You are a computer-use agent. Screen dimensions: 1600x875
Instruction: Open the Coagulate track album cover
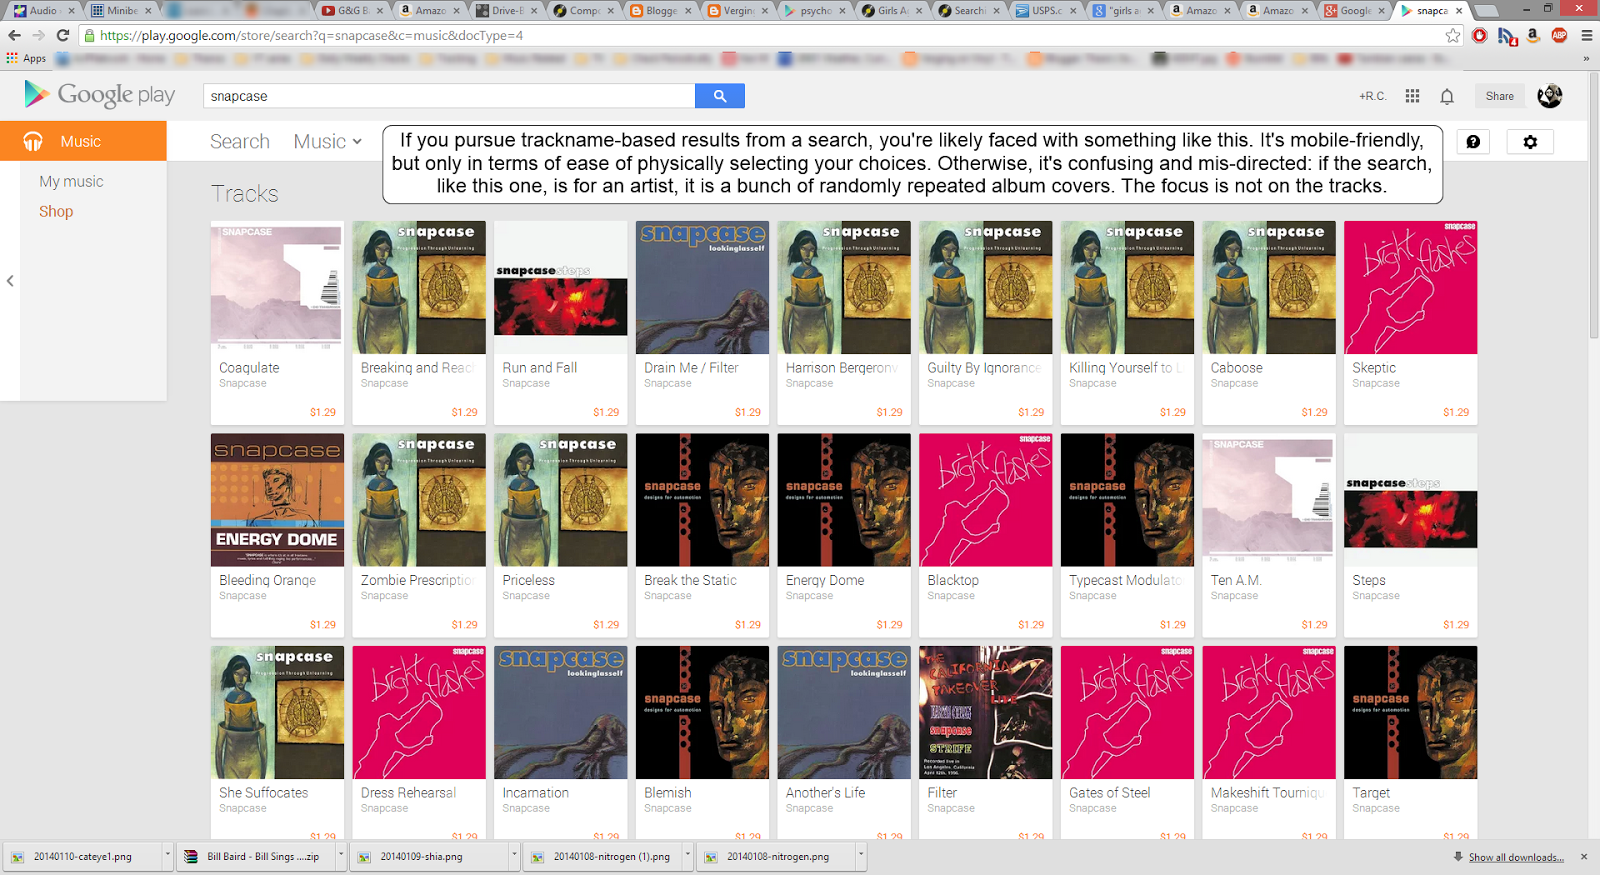[x=277, y=287]
